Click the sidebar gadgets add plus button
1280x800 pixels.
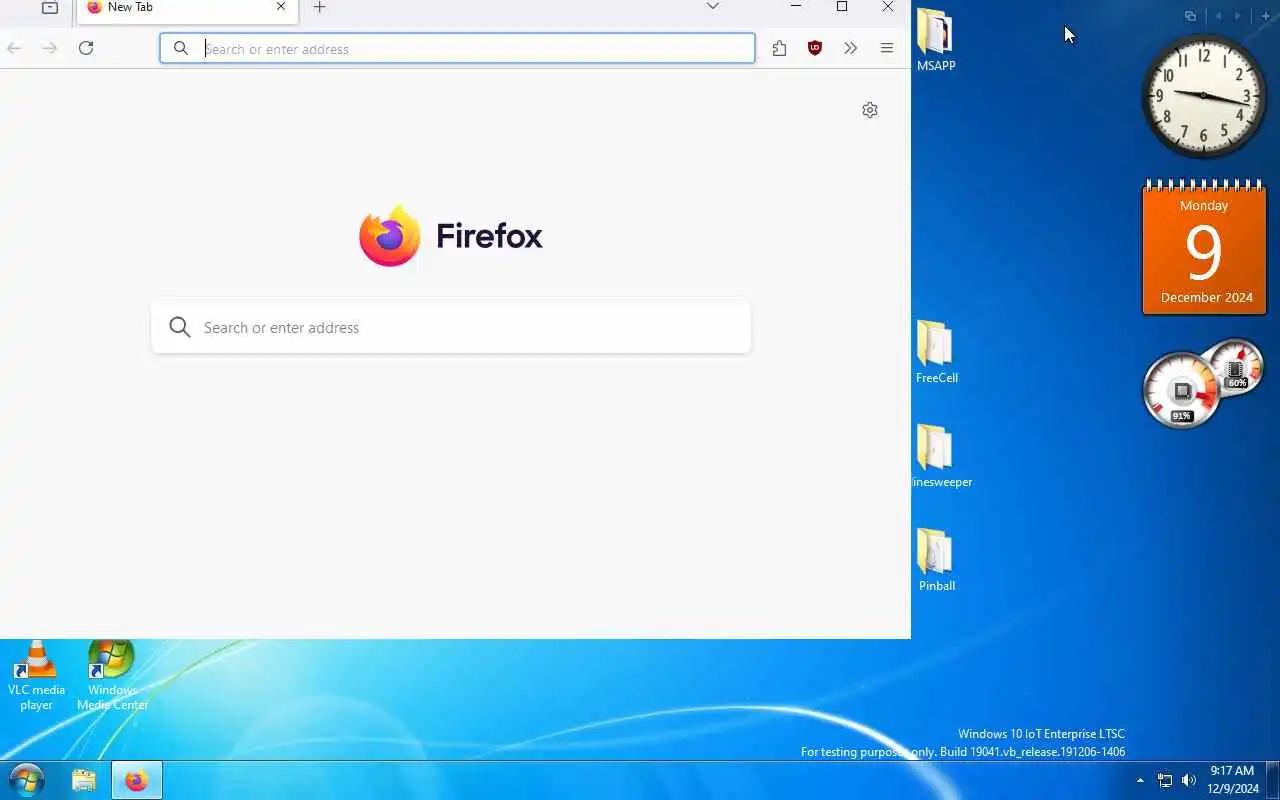(x=1265, y=16)
